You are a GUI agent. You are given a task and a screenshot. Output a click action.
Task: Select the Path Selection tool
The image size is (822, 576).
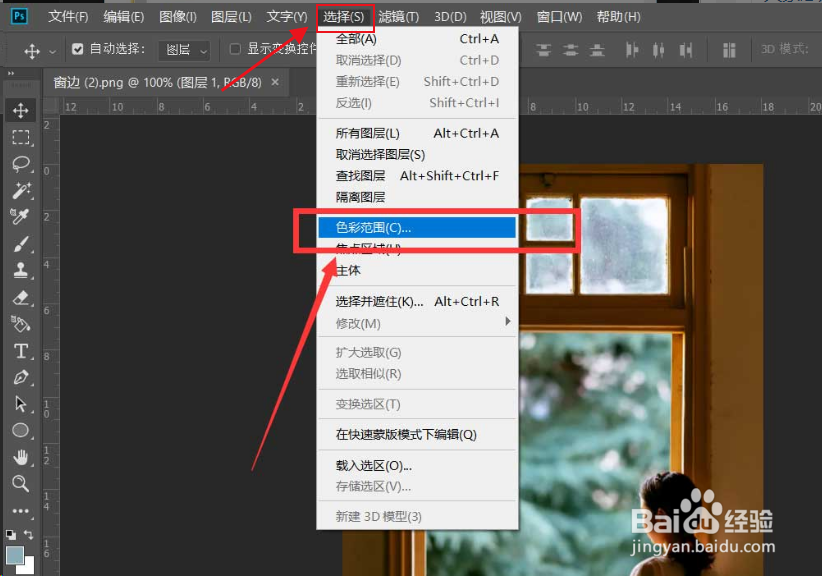coord(20,404)
